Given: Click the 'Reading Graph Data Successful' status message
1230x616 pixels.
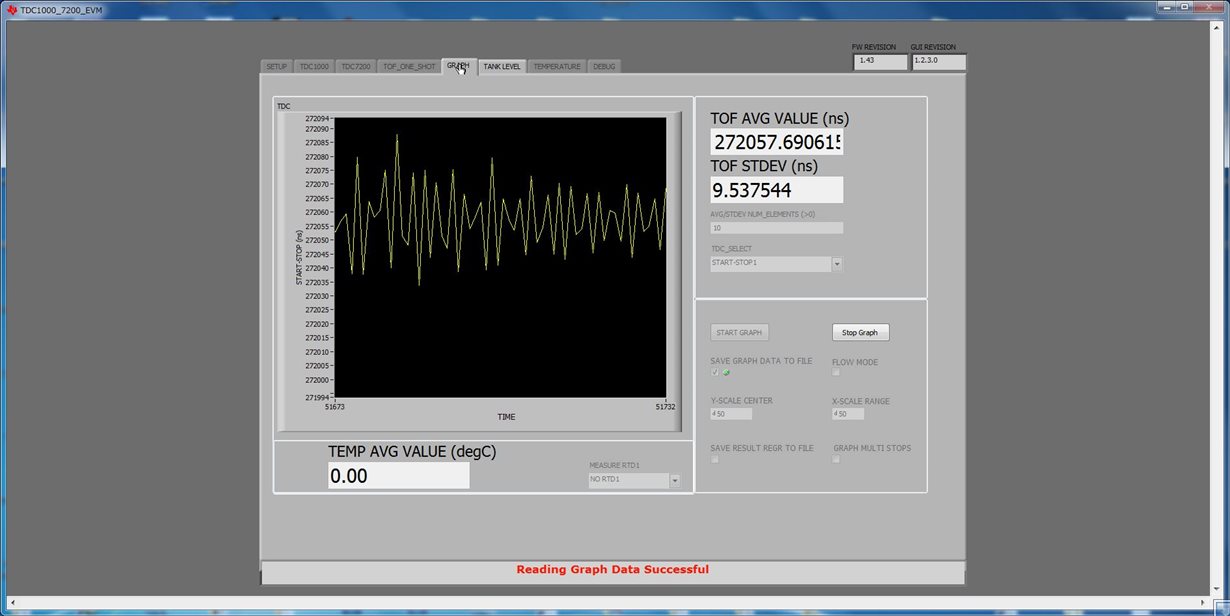Looking at the screenshot, I should (612, 569).
